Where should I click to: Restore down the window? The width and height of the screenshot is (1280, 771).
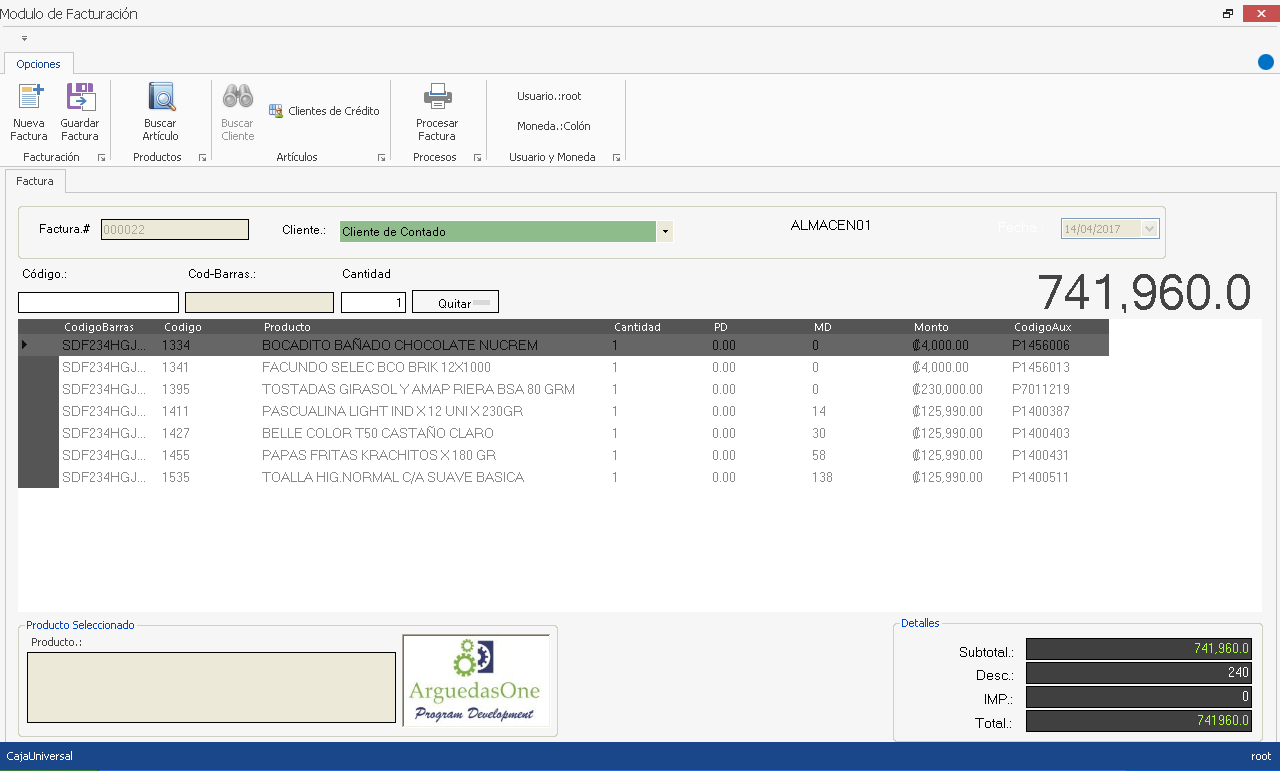1228,14
